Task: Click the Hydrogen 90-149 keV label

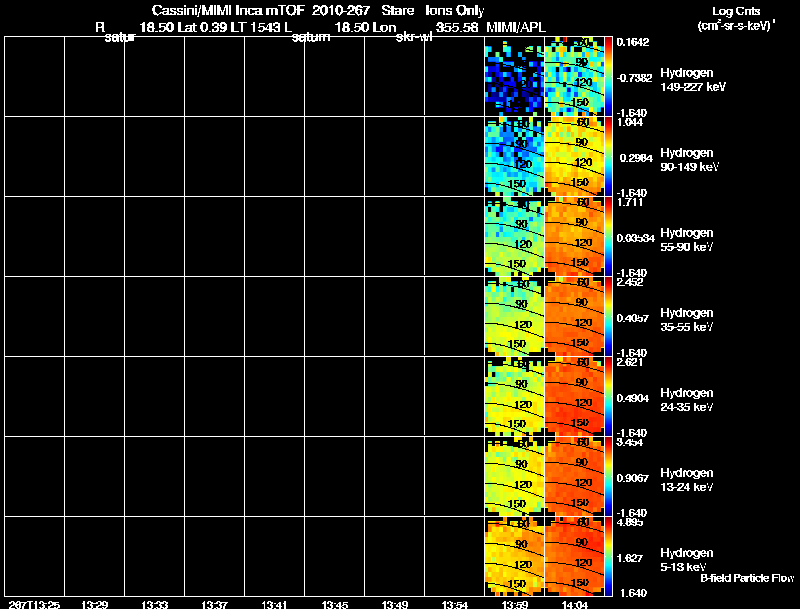Action: pyautogui.click(x=689, y=160)
